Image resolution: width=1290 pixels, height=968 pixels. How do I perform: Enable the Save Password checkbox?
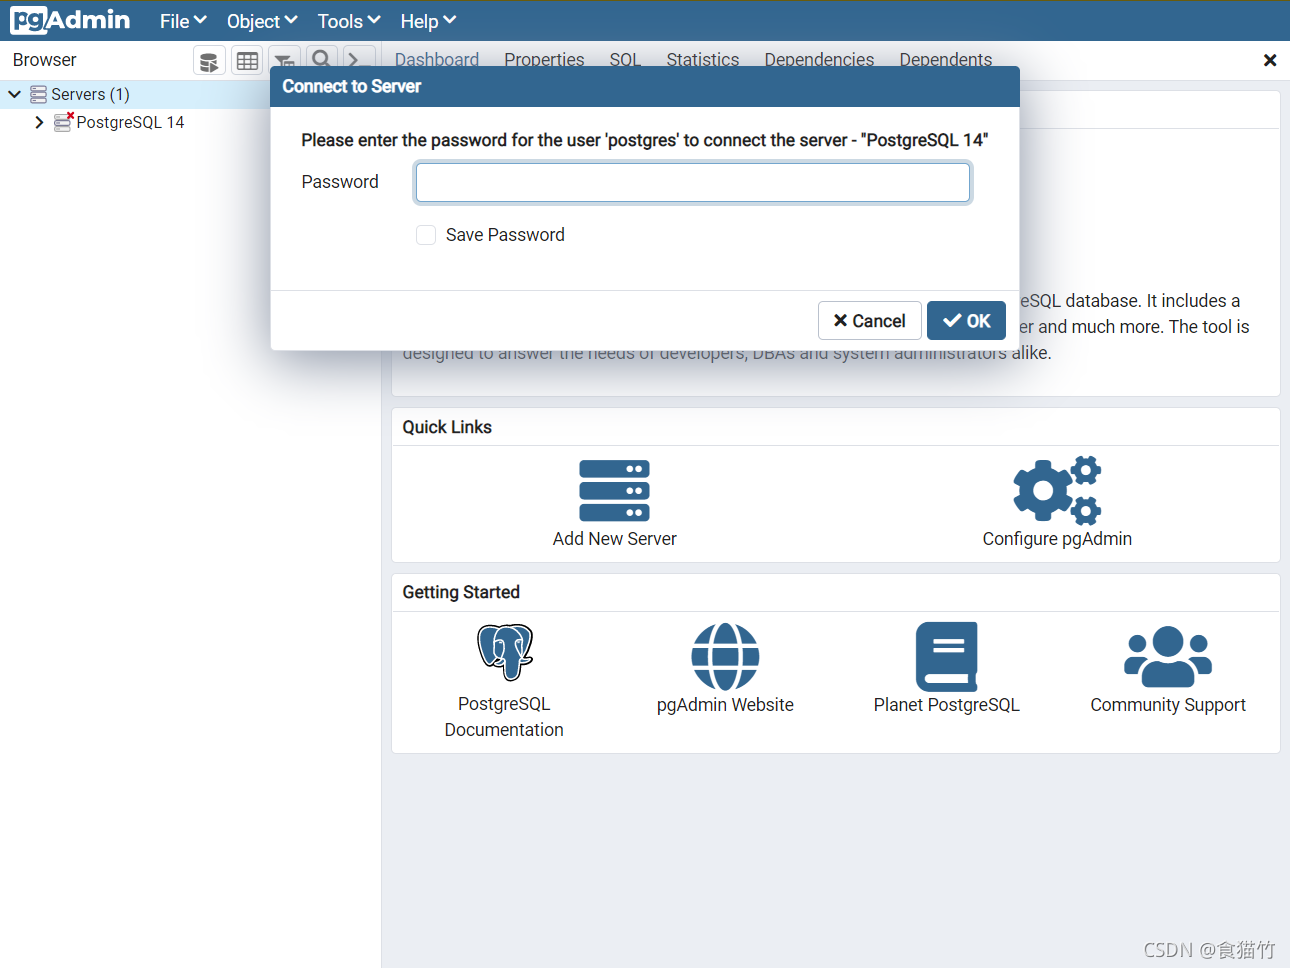click(426, 235)
